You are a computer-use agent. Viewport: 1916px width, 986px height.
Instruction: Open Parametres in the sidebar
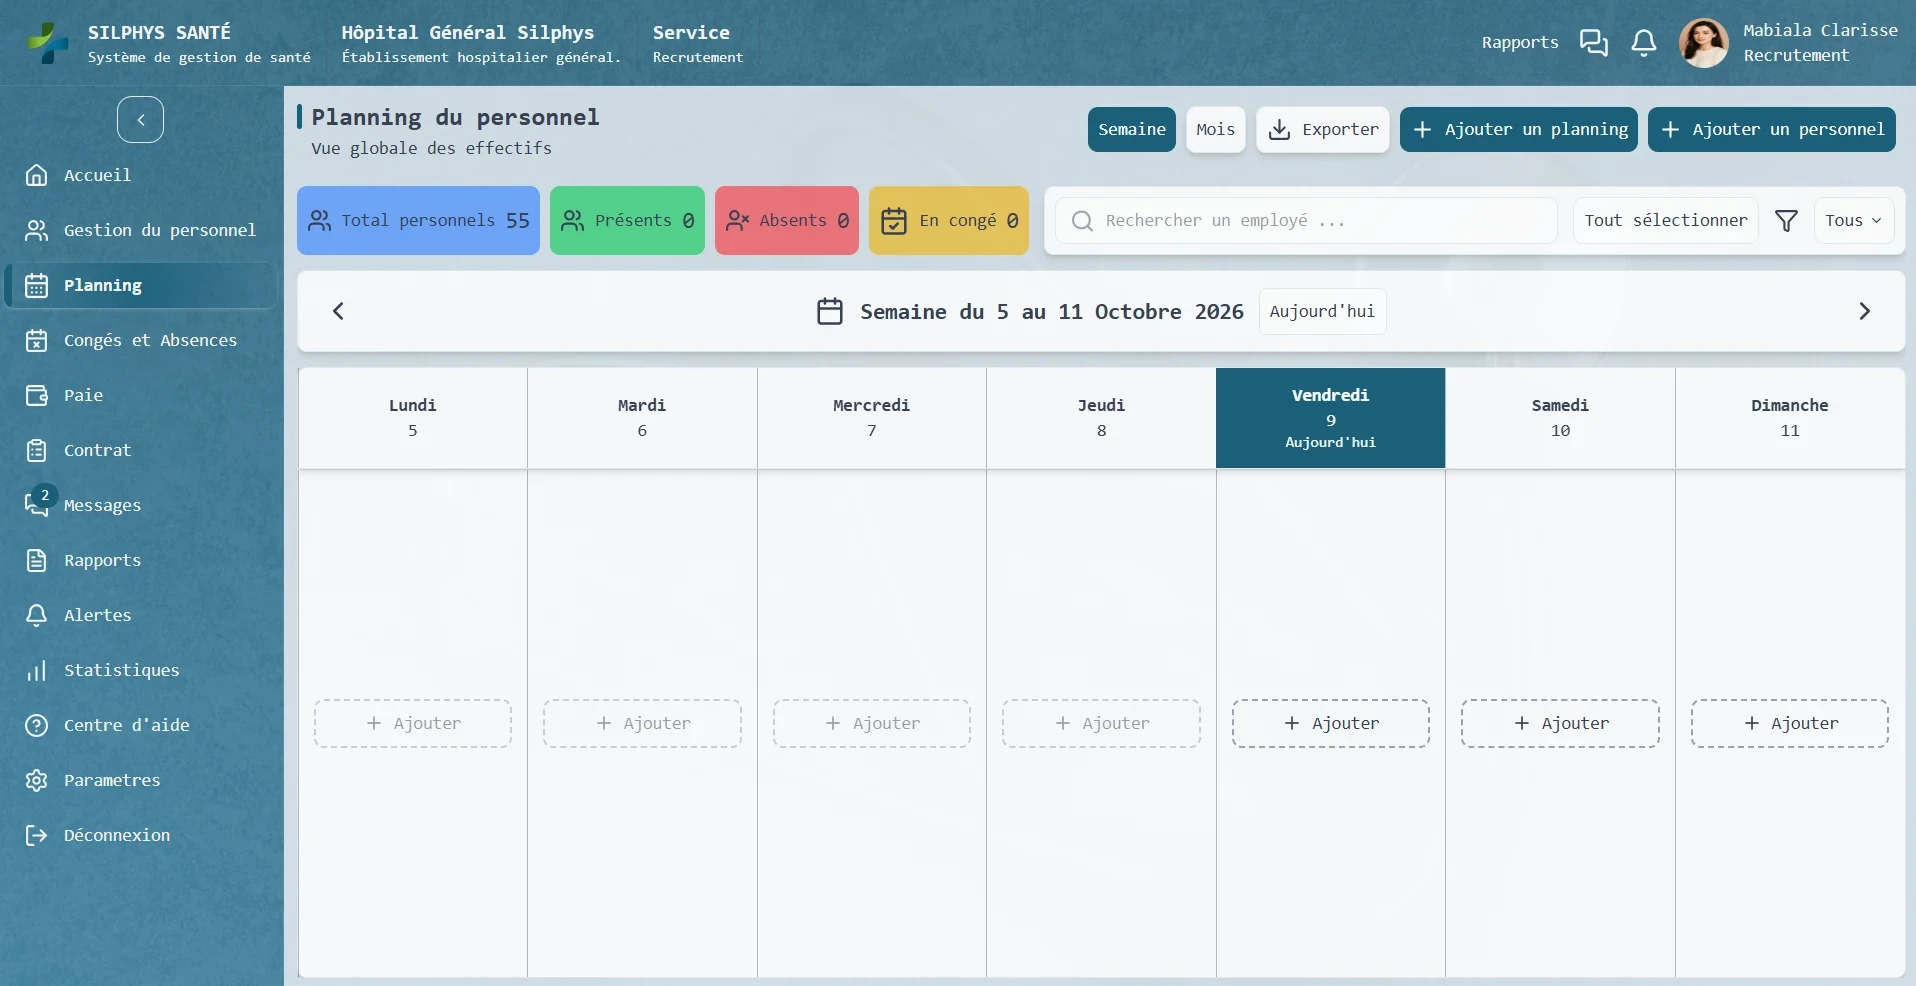point(140,780)
